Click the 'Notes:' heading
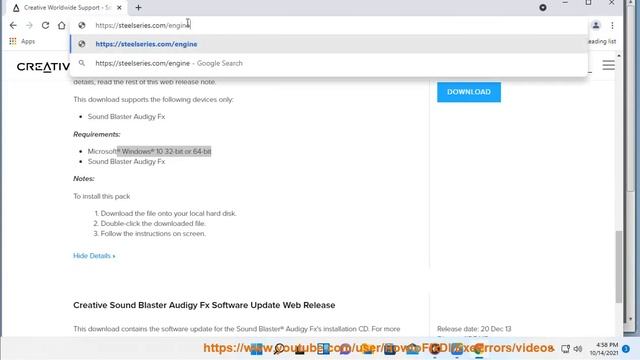This screenshot has width=640, height=360. 84,179
